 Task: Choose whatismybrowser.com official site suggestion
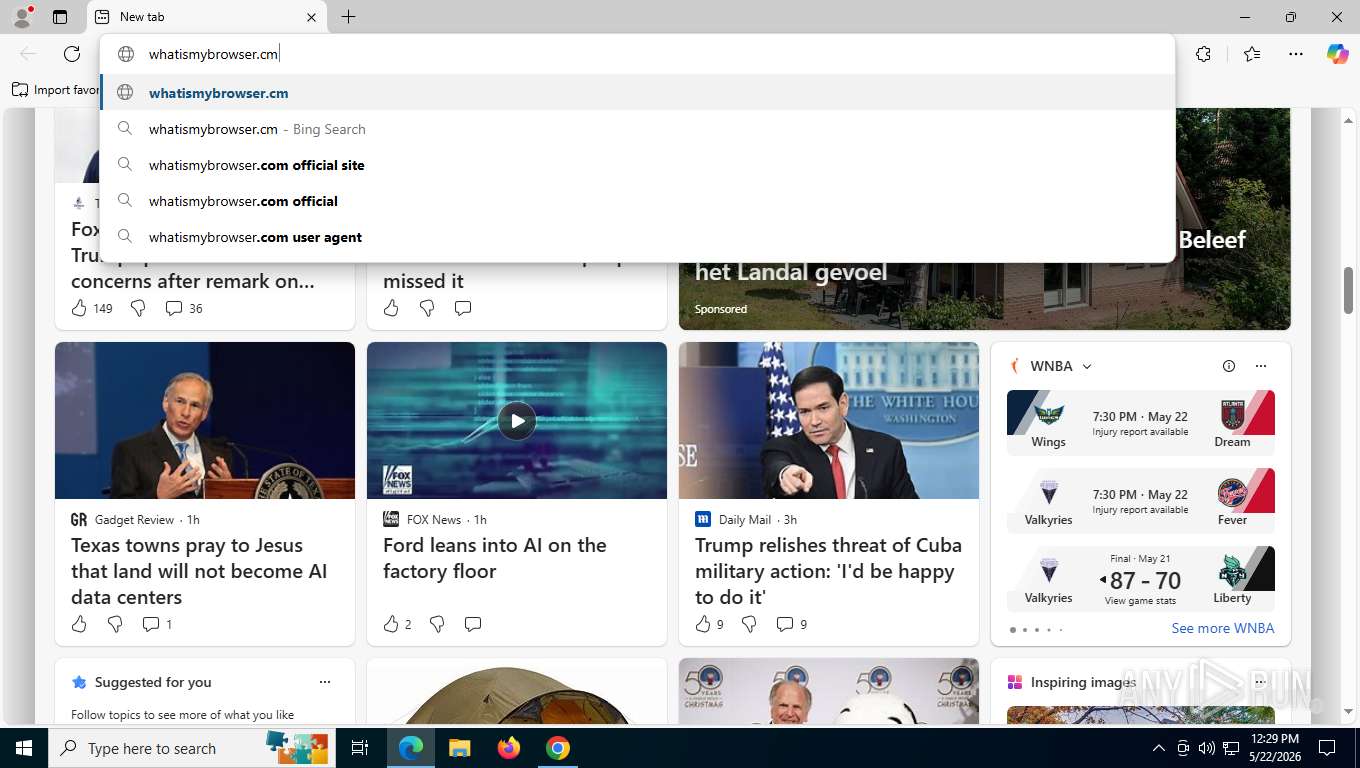click(637, 165)
